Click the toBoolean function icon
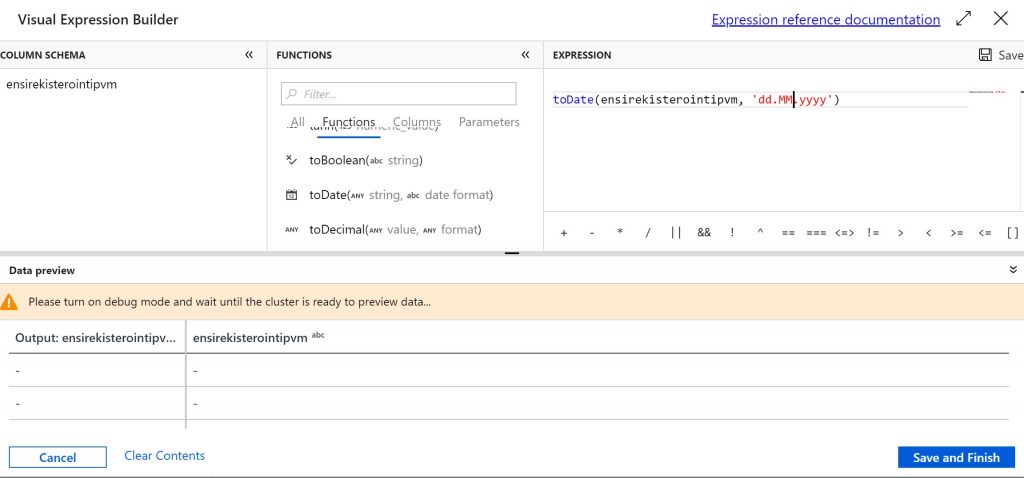This screenshot has width=1024, height=478. pos(291,160)
